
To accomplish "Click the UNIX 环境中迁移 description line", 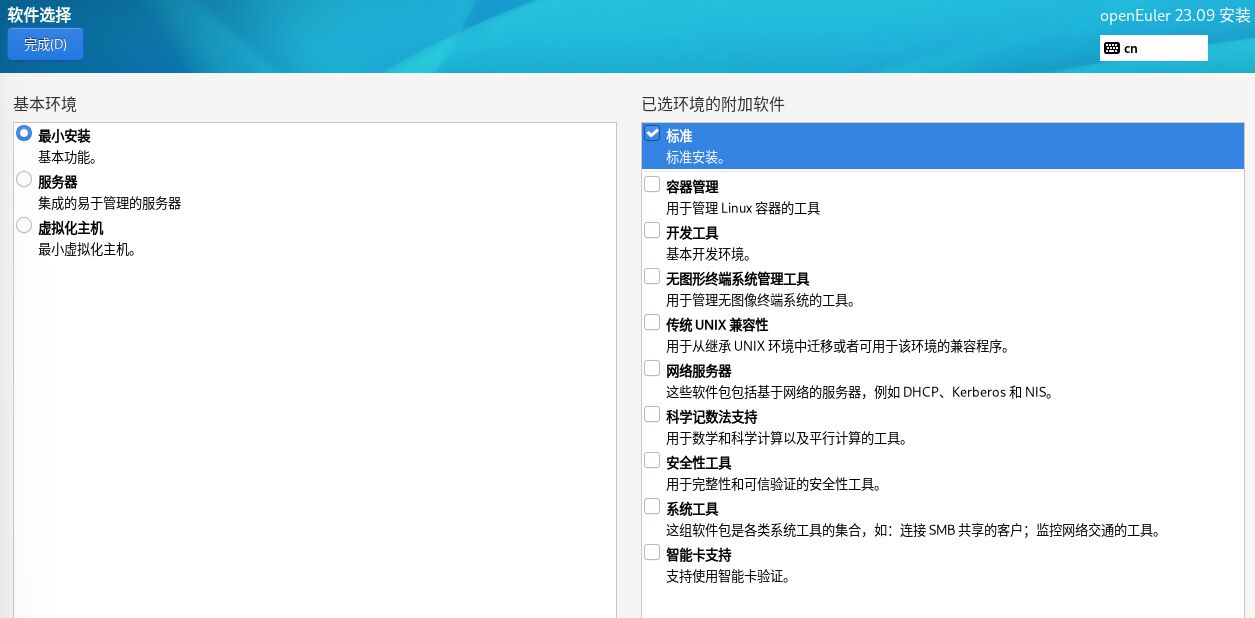I will point(838,346).
